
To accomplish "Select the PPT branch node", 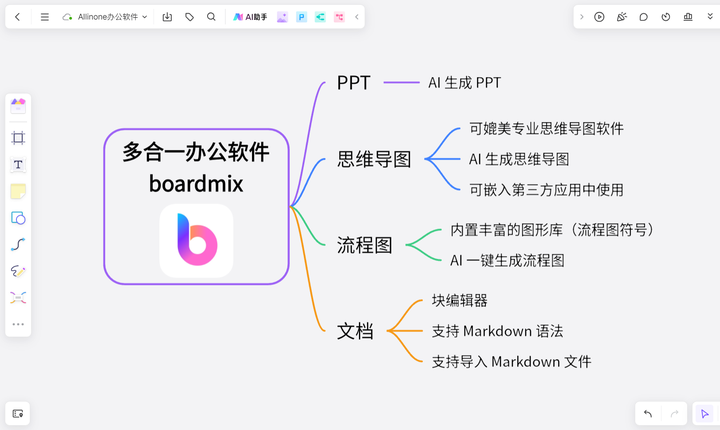I will click(x=354, y=83).
